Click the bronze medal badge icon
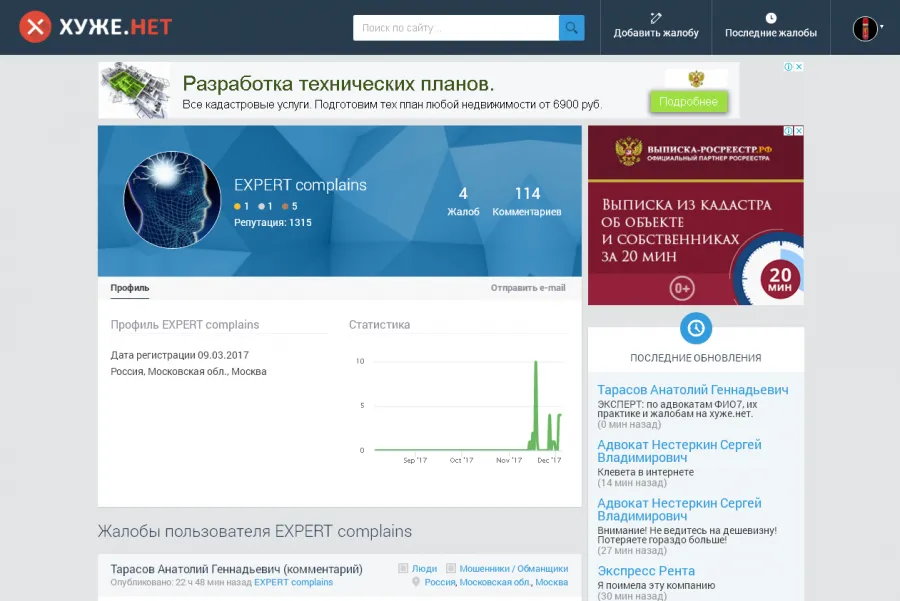 pos(285,206)
